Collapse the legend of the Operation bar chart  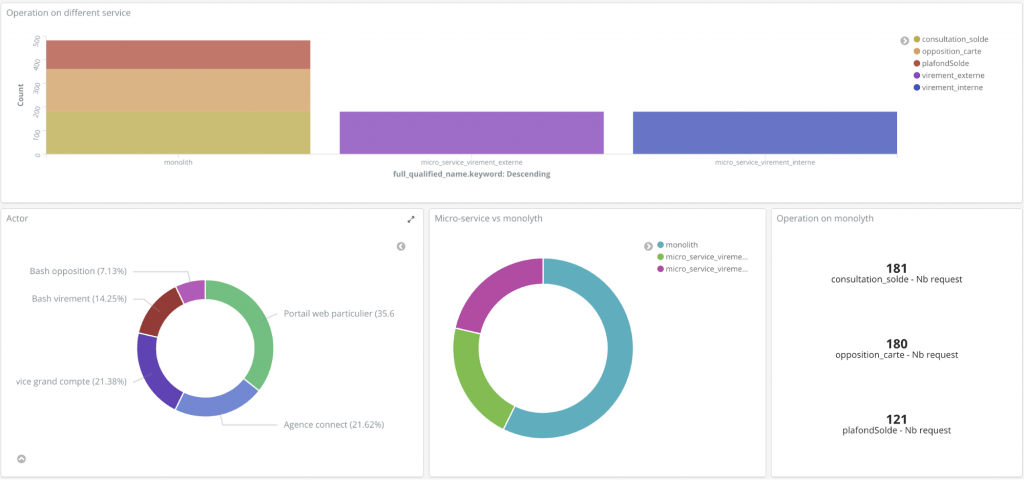tap(904, 40)
